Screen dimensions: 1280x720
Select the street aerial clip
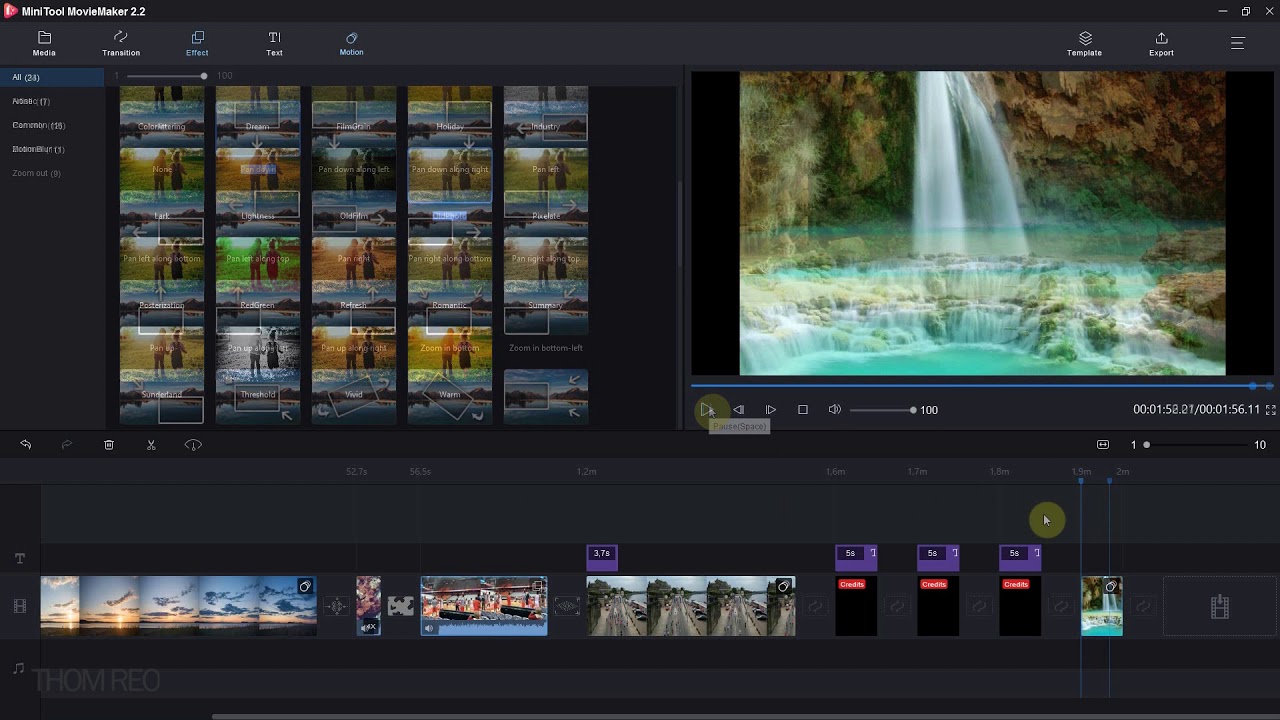(691, 606)
